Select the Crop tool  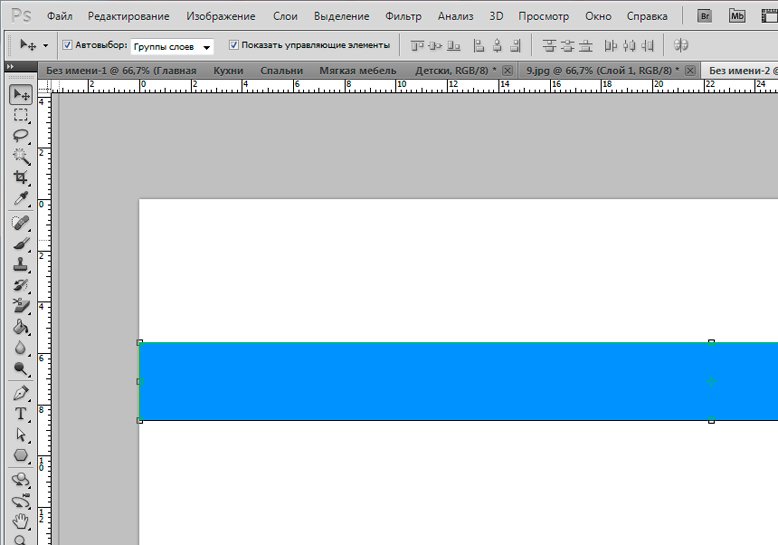(x=21, y=177)
